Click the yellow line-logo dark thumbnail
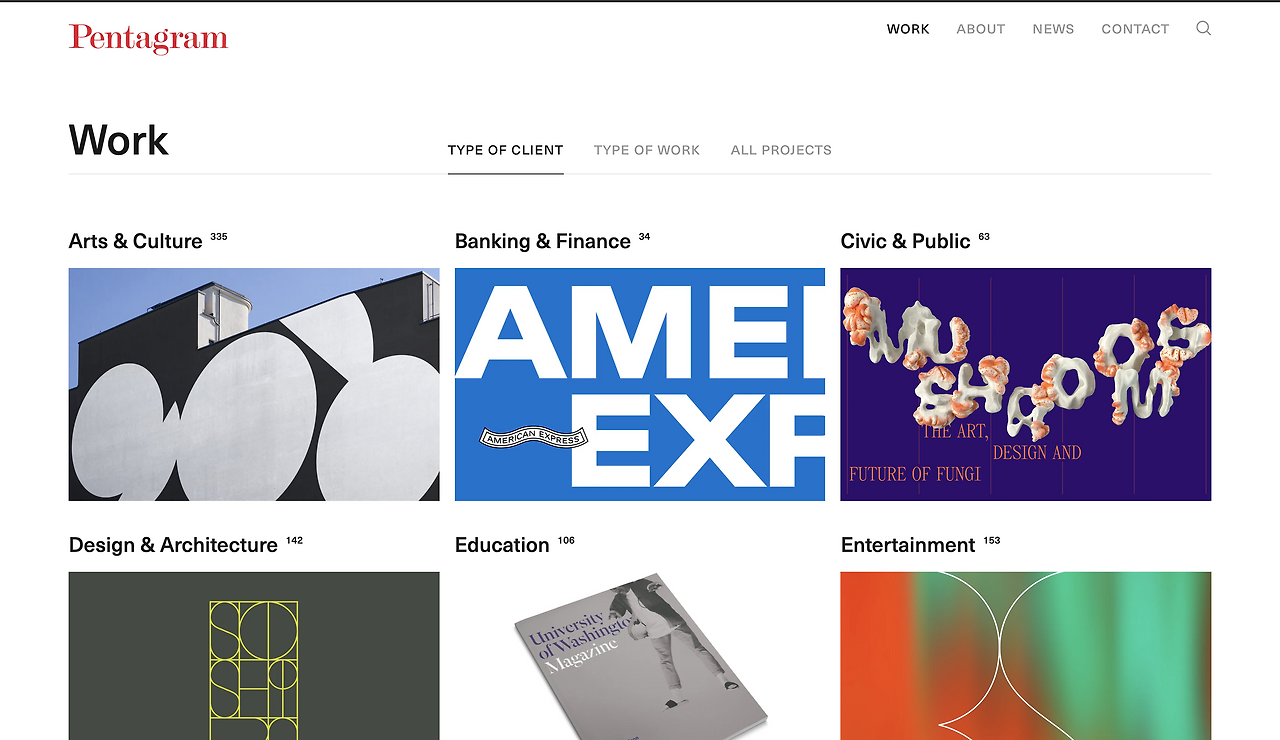Screen dimensions: 1280x740 pos(254,656)
